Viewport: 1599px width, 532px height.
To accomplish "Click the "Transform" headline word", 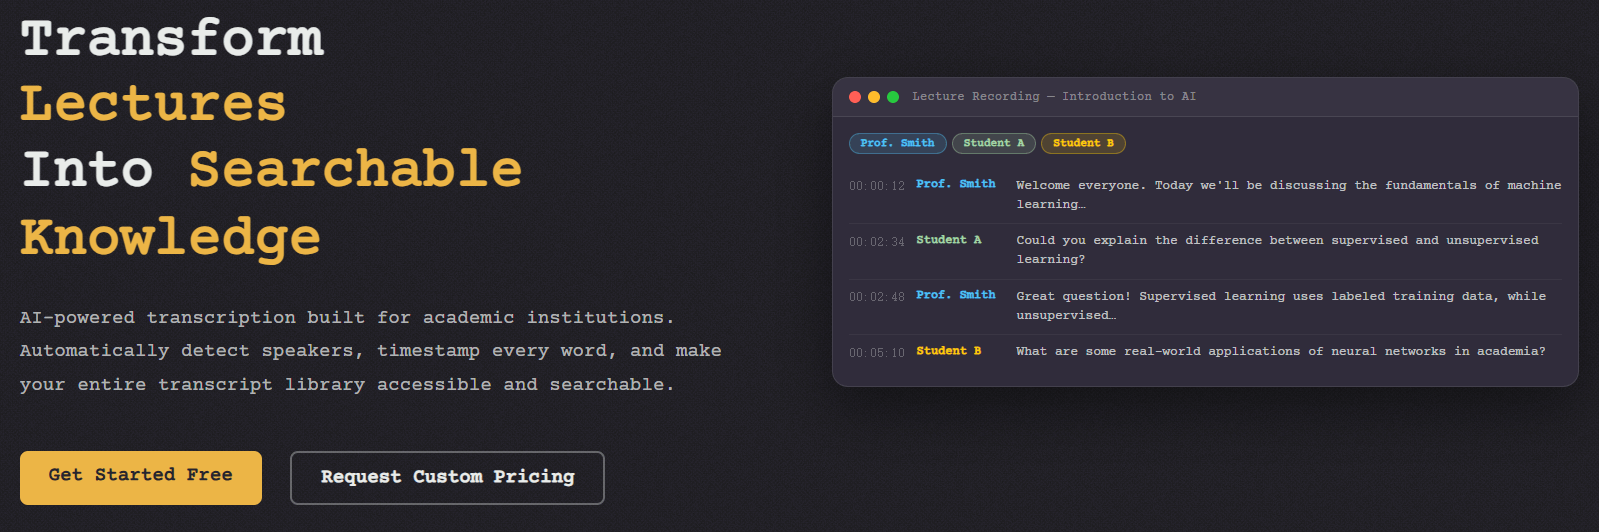I will (x=172, y=38).
